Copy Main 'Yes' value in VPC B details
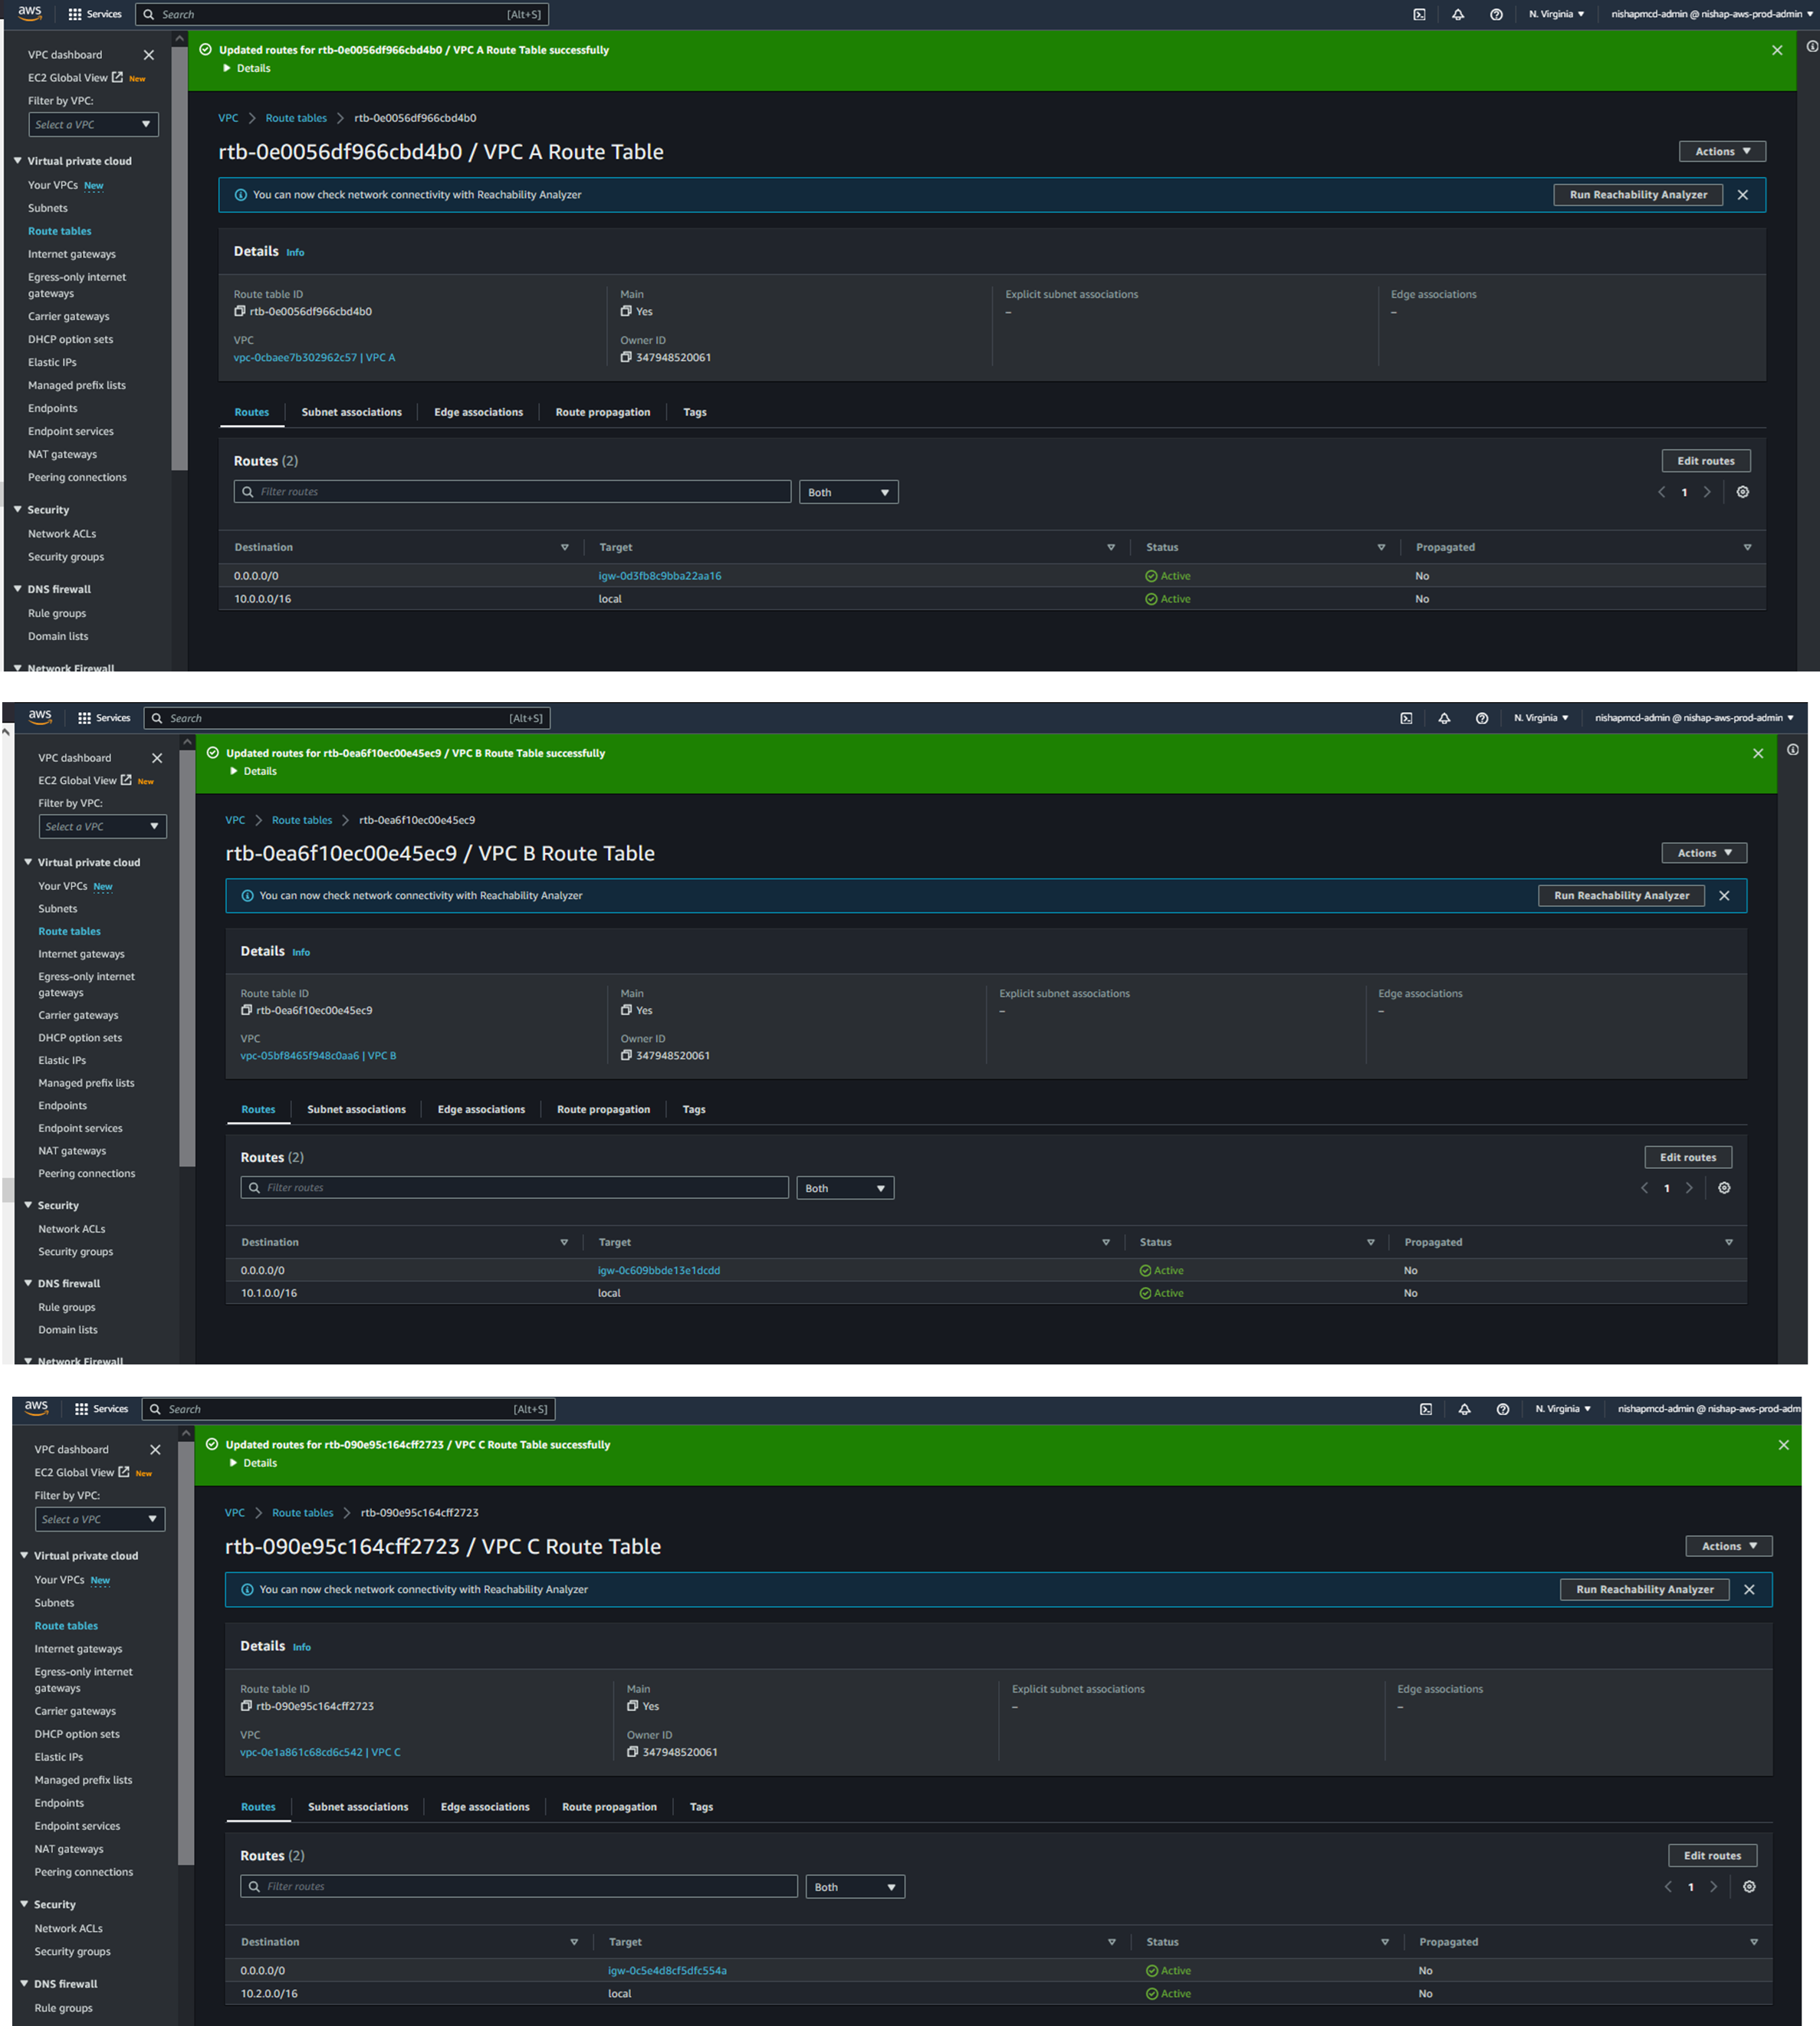Viewport: 1820px width, 2026px height. tap(626, 1010)
